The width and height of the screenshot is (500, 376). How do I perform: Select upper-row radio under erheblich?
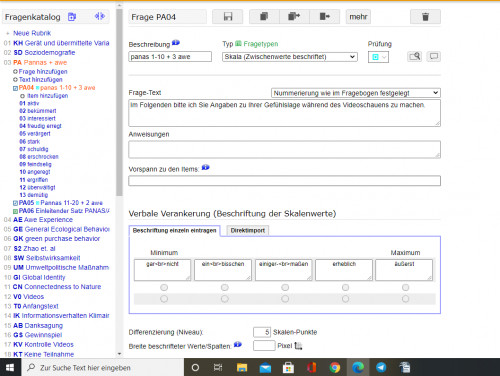[x=345, y=287]
